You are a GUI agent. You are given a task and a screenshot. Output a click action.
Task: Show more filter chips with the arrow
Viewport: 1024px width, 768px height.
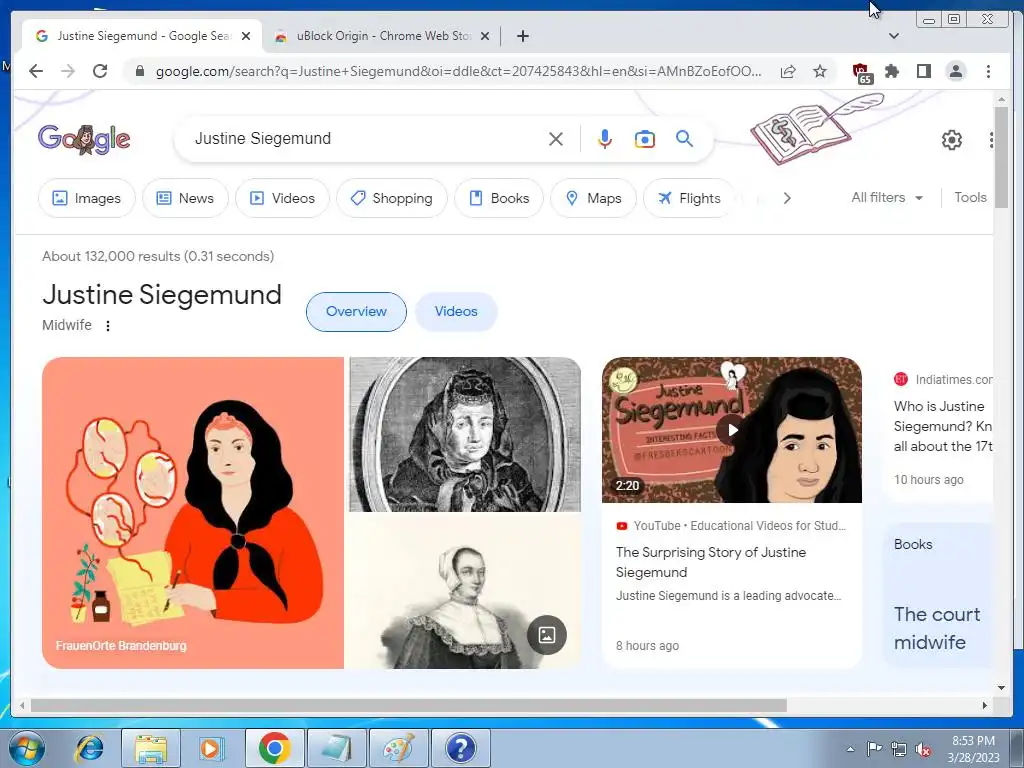pos(787,198)
